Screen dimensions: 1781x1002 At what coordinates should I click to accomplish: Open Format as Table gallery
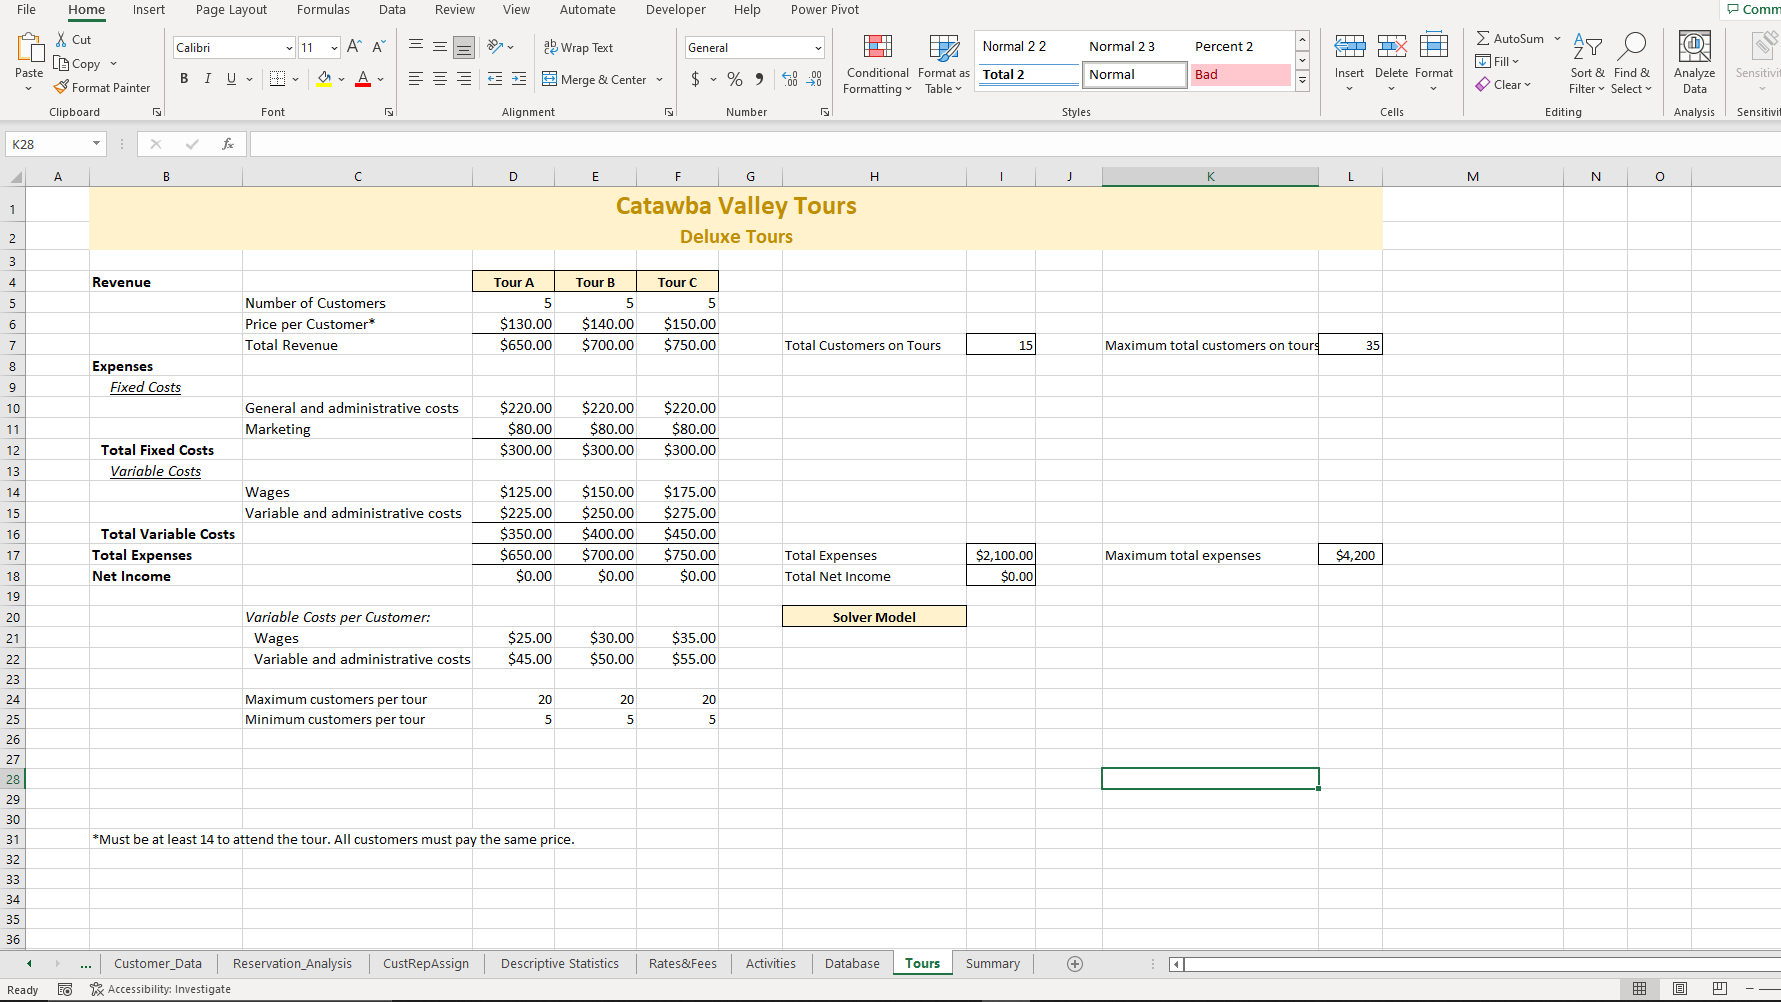click(944, 64)
